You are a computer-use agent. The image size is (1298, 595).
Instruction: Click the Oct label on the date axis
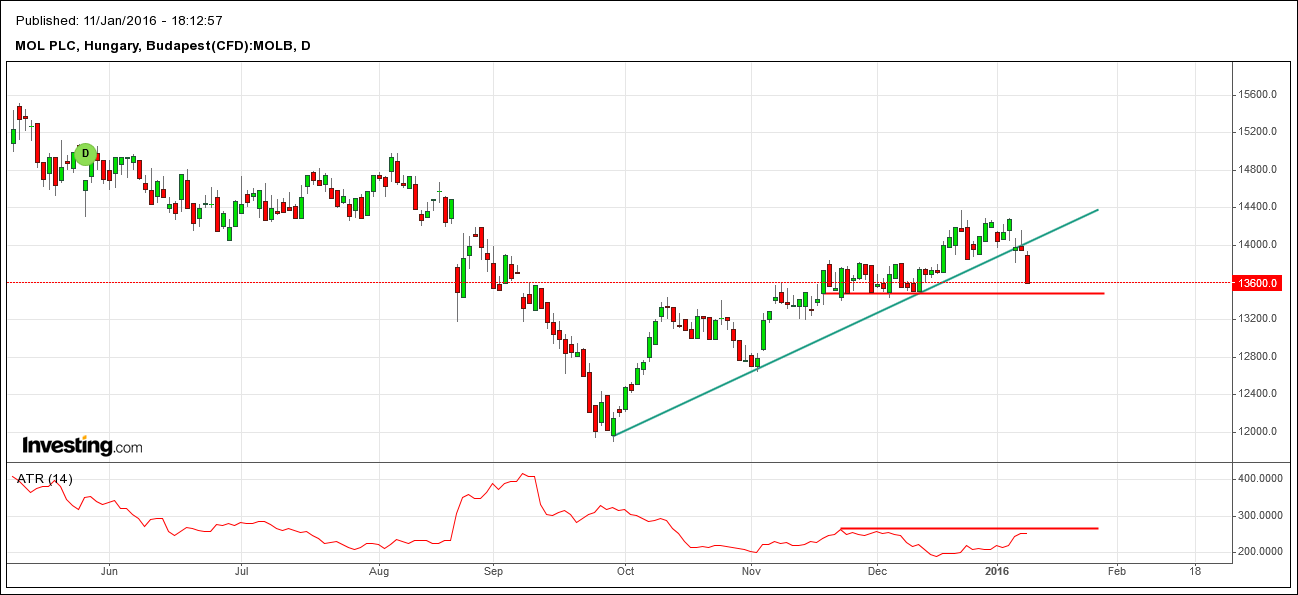[x=625, y=571]
